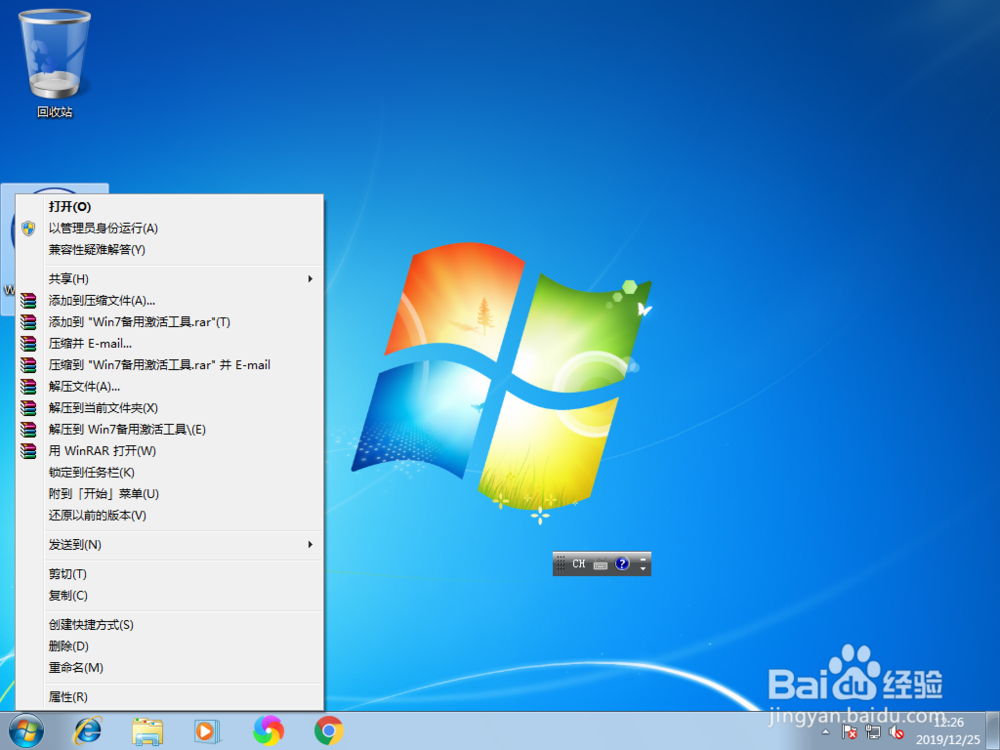Click the network tray icon

pyautogui.click(x=872, y=732)
